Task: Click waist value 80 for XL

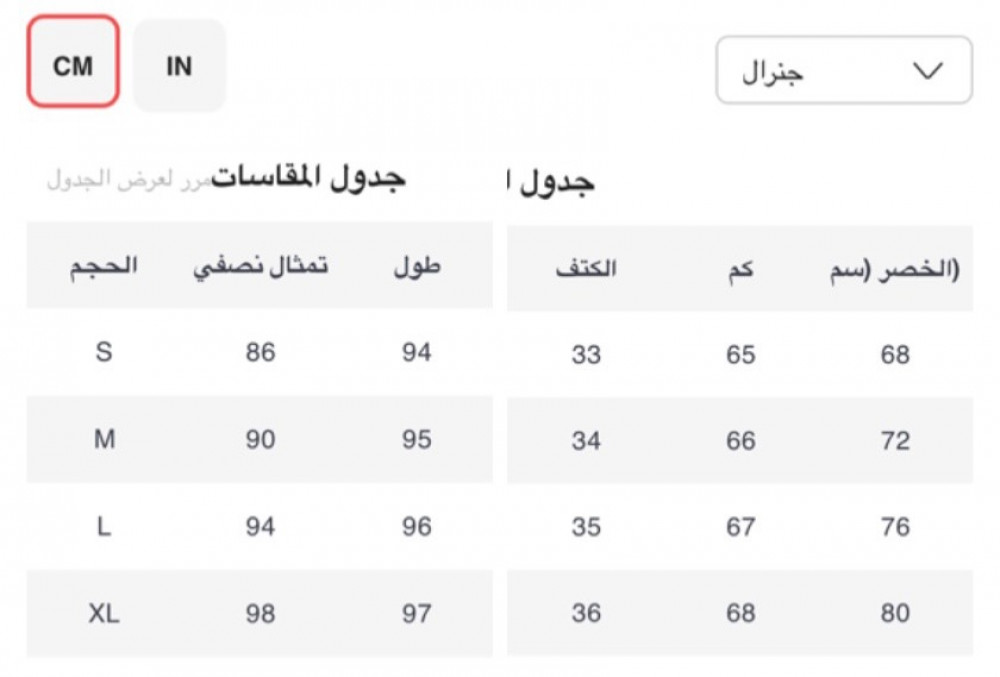Action: pos(895,613)
